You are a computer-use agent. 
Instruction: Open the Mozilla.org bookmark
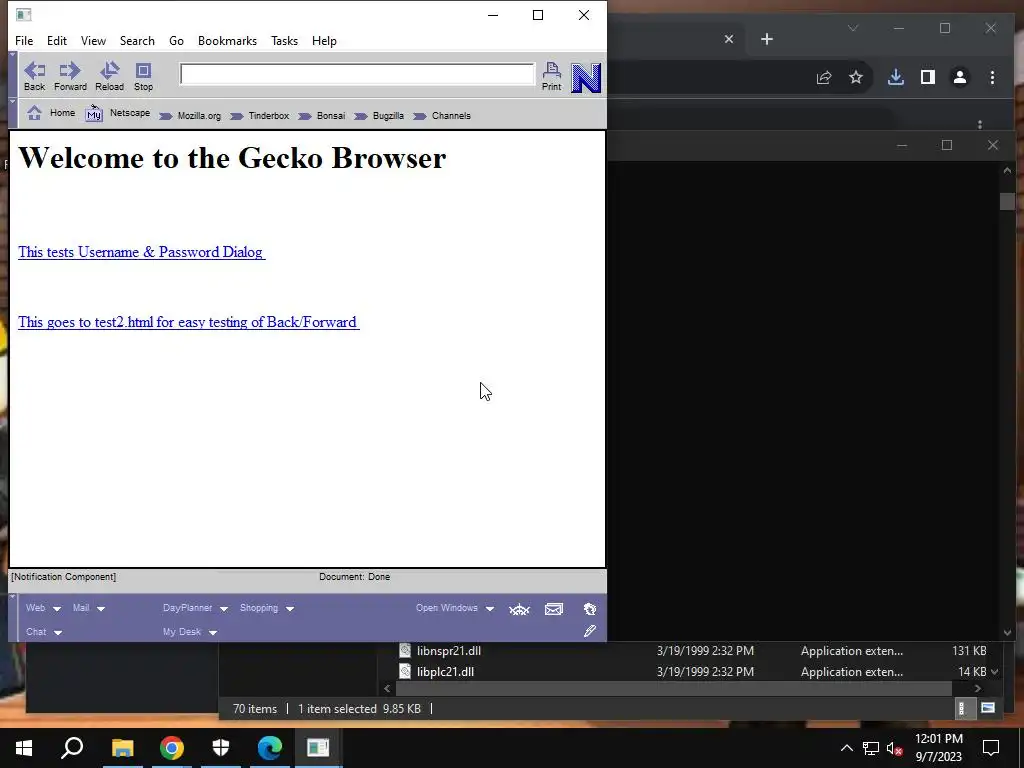coord(190,116)
